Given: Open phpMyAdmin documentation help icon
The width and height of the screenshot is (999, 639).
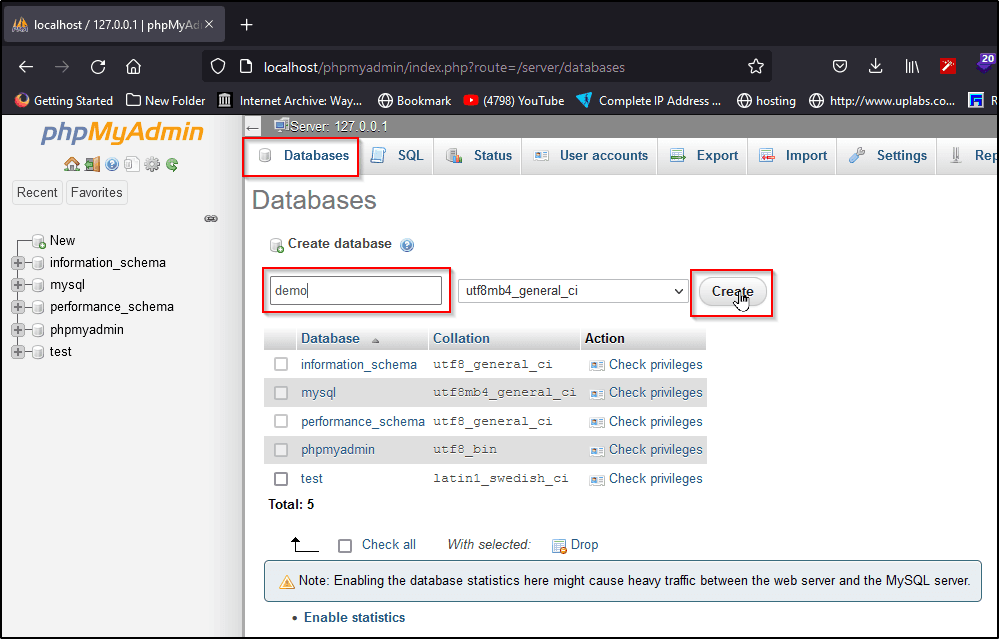Looking at the screenshot, I should click(112, 164).
